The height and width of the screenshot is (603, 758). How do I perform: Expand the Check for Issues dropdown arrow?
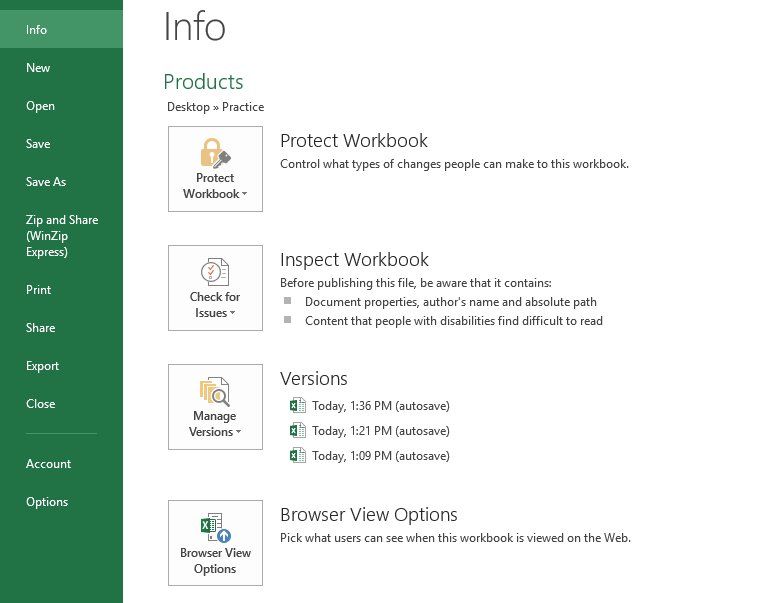233,313
